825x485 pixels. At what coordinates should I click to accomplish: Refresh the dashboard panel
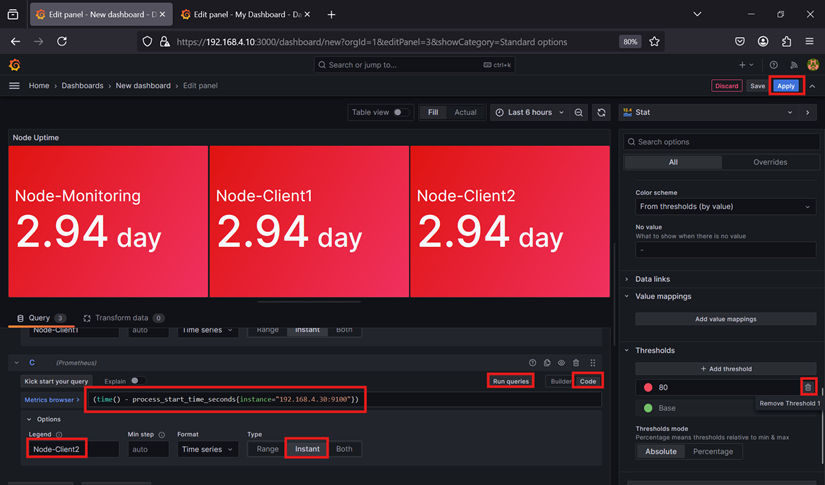(x=601, y=113)
